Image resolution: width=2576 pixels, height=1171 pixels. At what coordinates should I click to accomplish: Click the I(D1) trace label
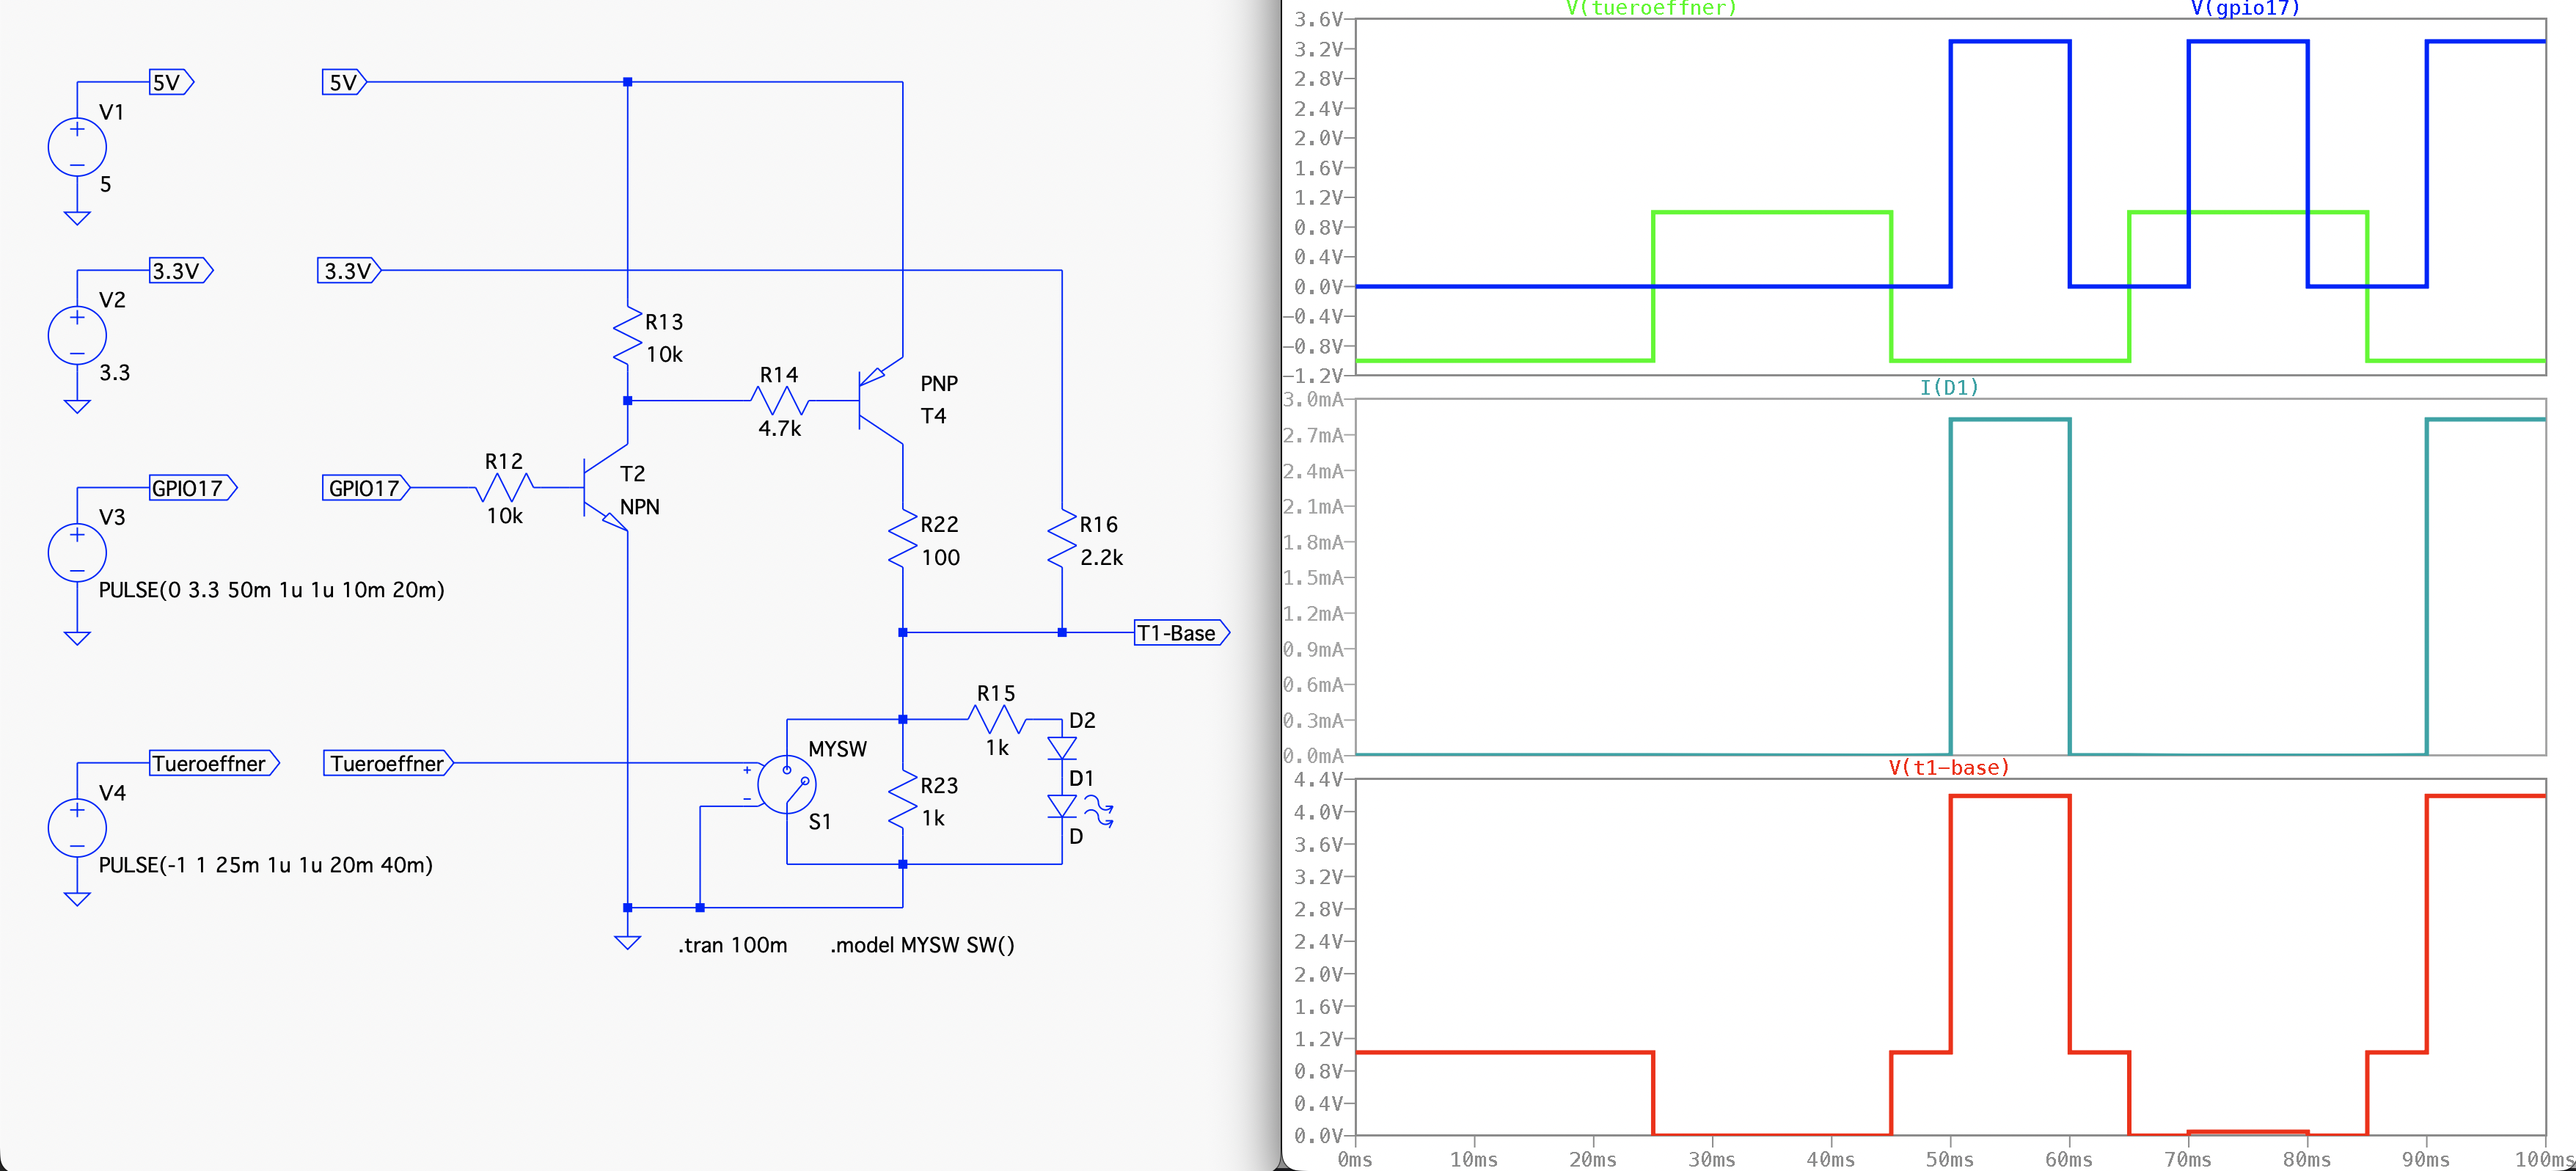click(x=1949, y=388)
